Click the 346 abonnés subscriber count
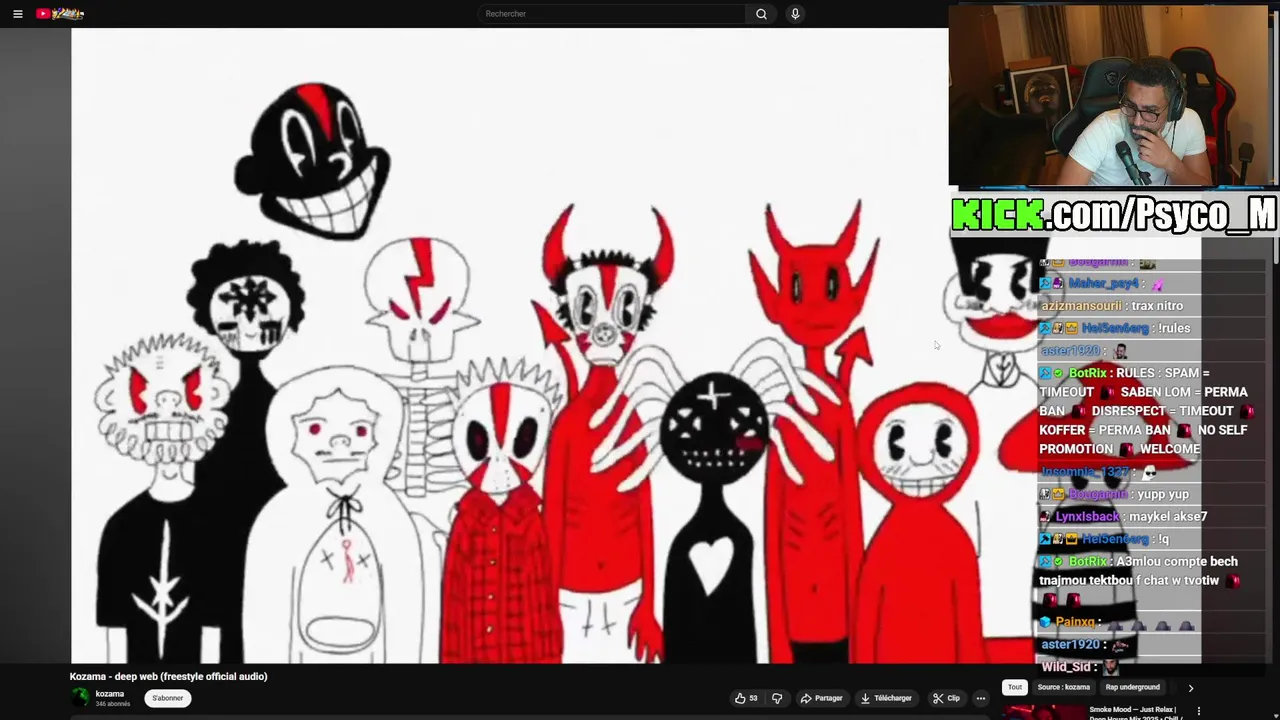Image resolution: width=1280 pixels, height=720 pixels. click(x=113, y=704)
